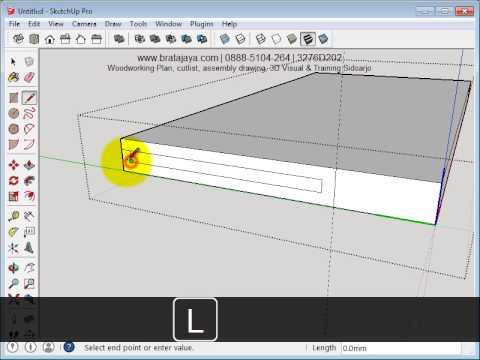Image resolution: width=480 pixels, height=360 pixels.
Task: Switch to Right view
Action: pos(65,39)
